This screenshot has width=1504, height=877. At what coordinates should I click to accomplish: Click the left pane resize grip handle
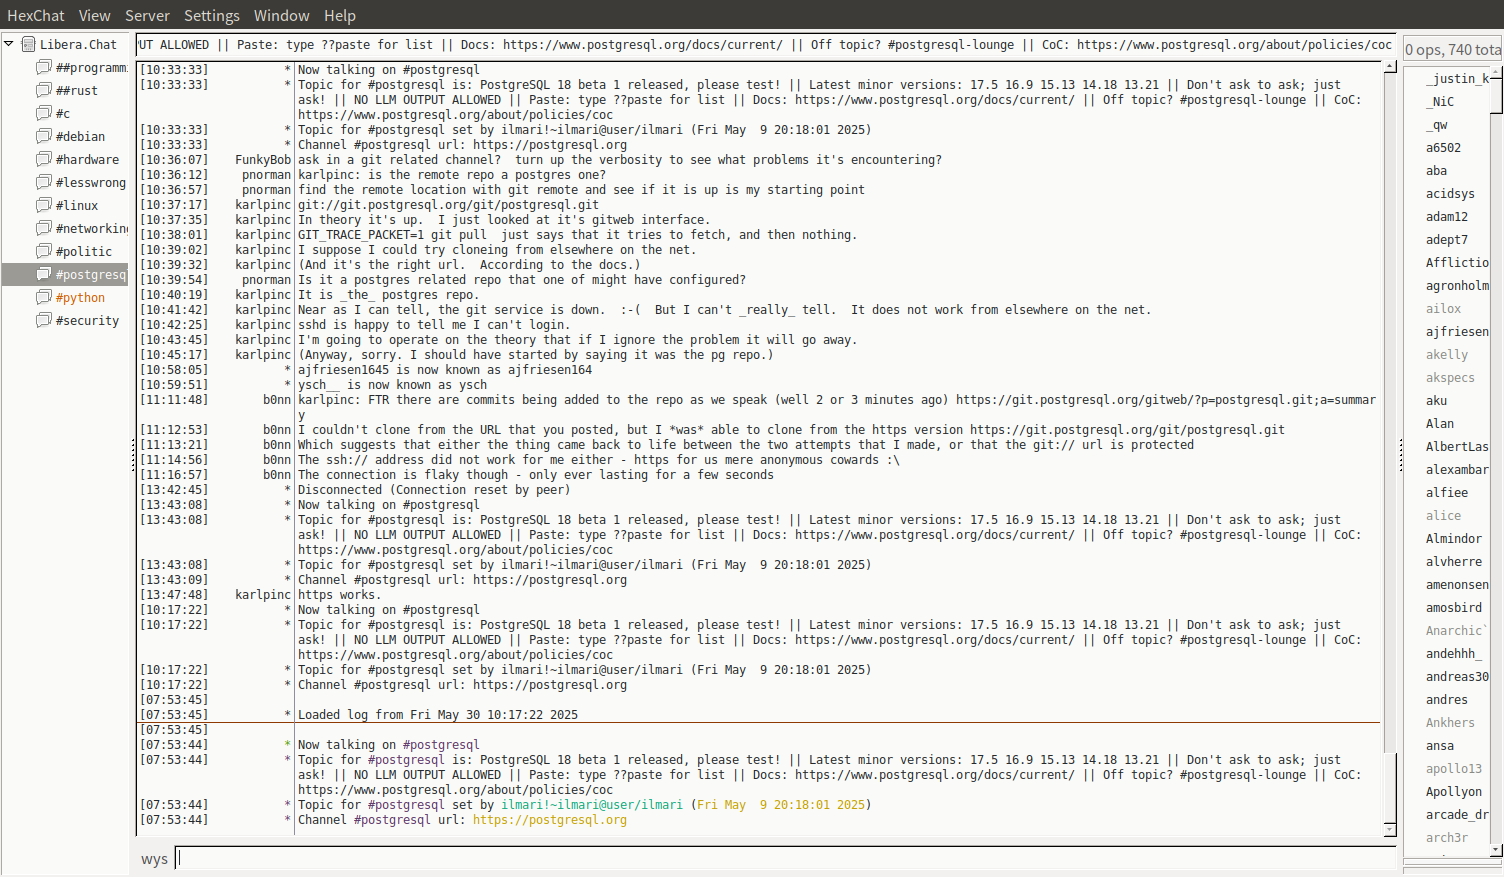tap(132, 456)
